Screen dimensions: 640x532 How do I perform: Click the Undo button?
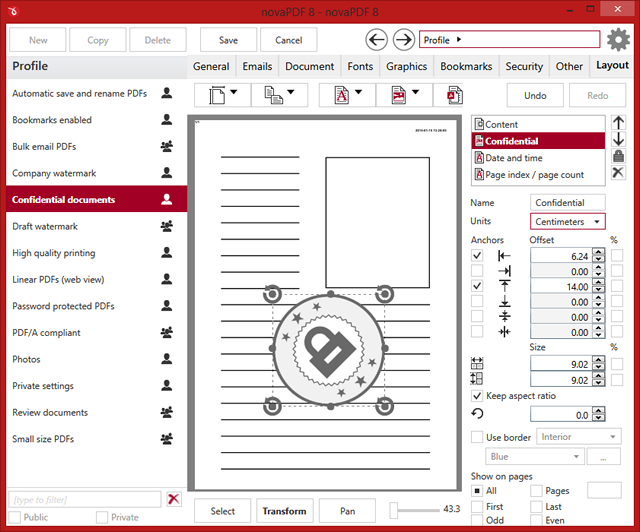(535, 95)
